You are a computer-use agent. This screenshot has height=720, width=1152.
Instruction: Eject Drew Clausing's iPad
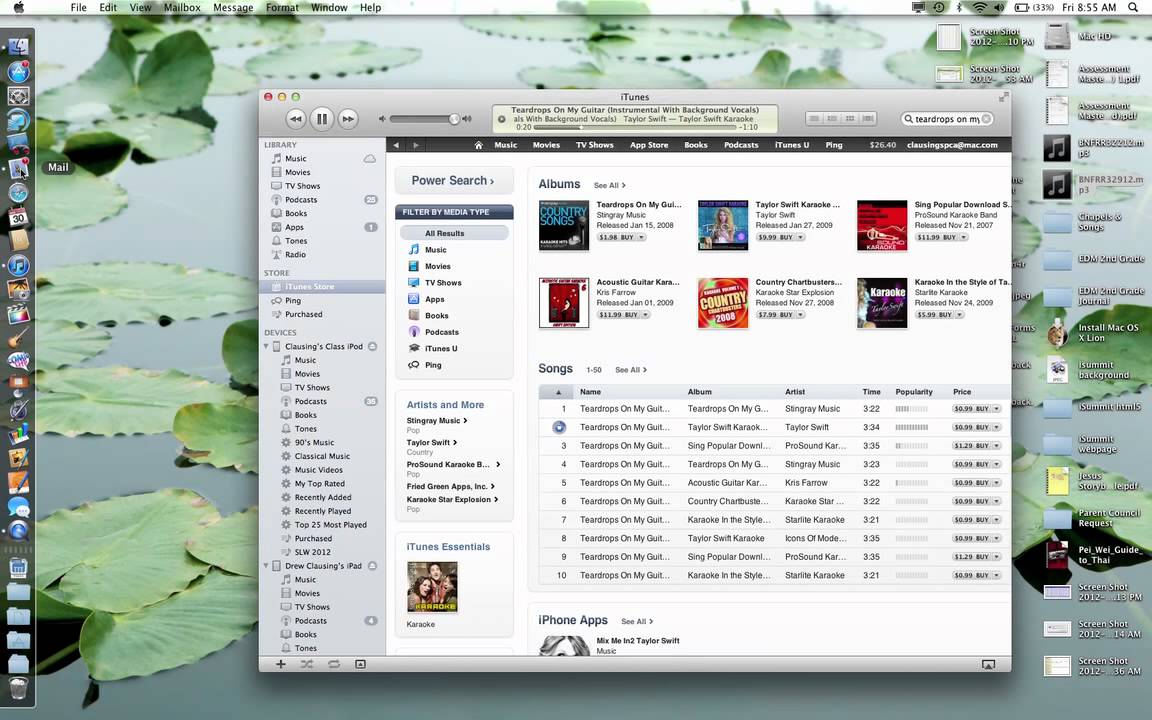[372, 566]
